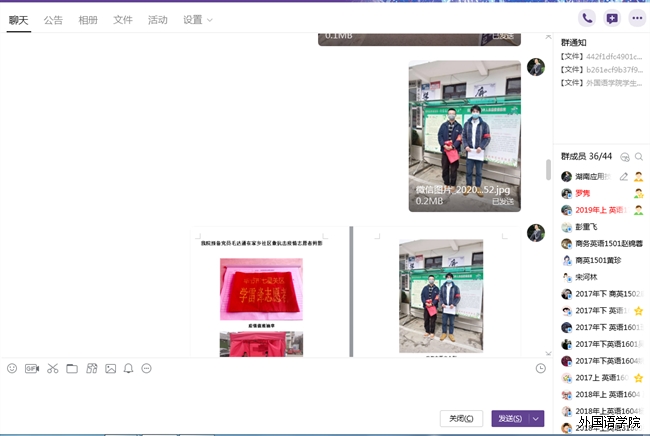
Task: Select member 2019年上 英语
Action: (600, 210)
